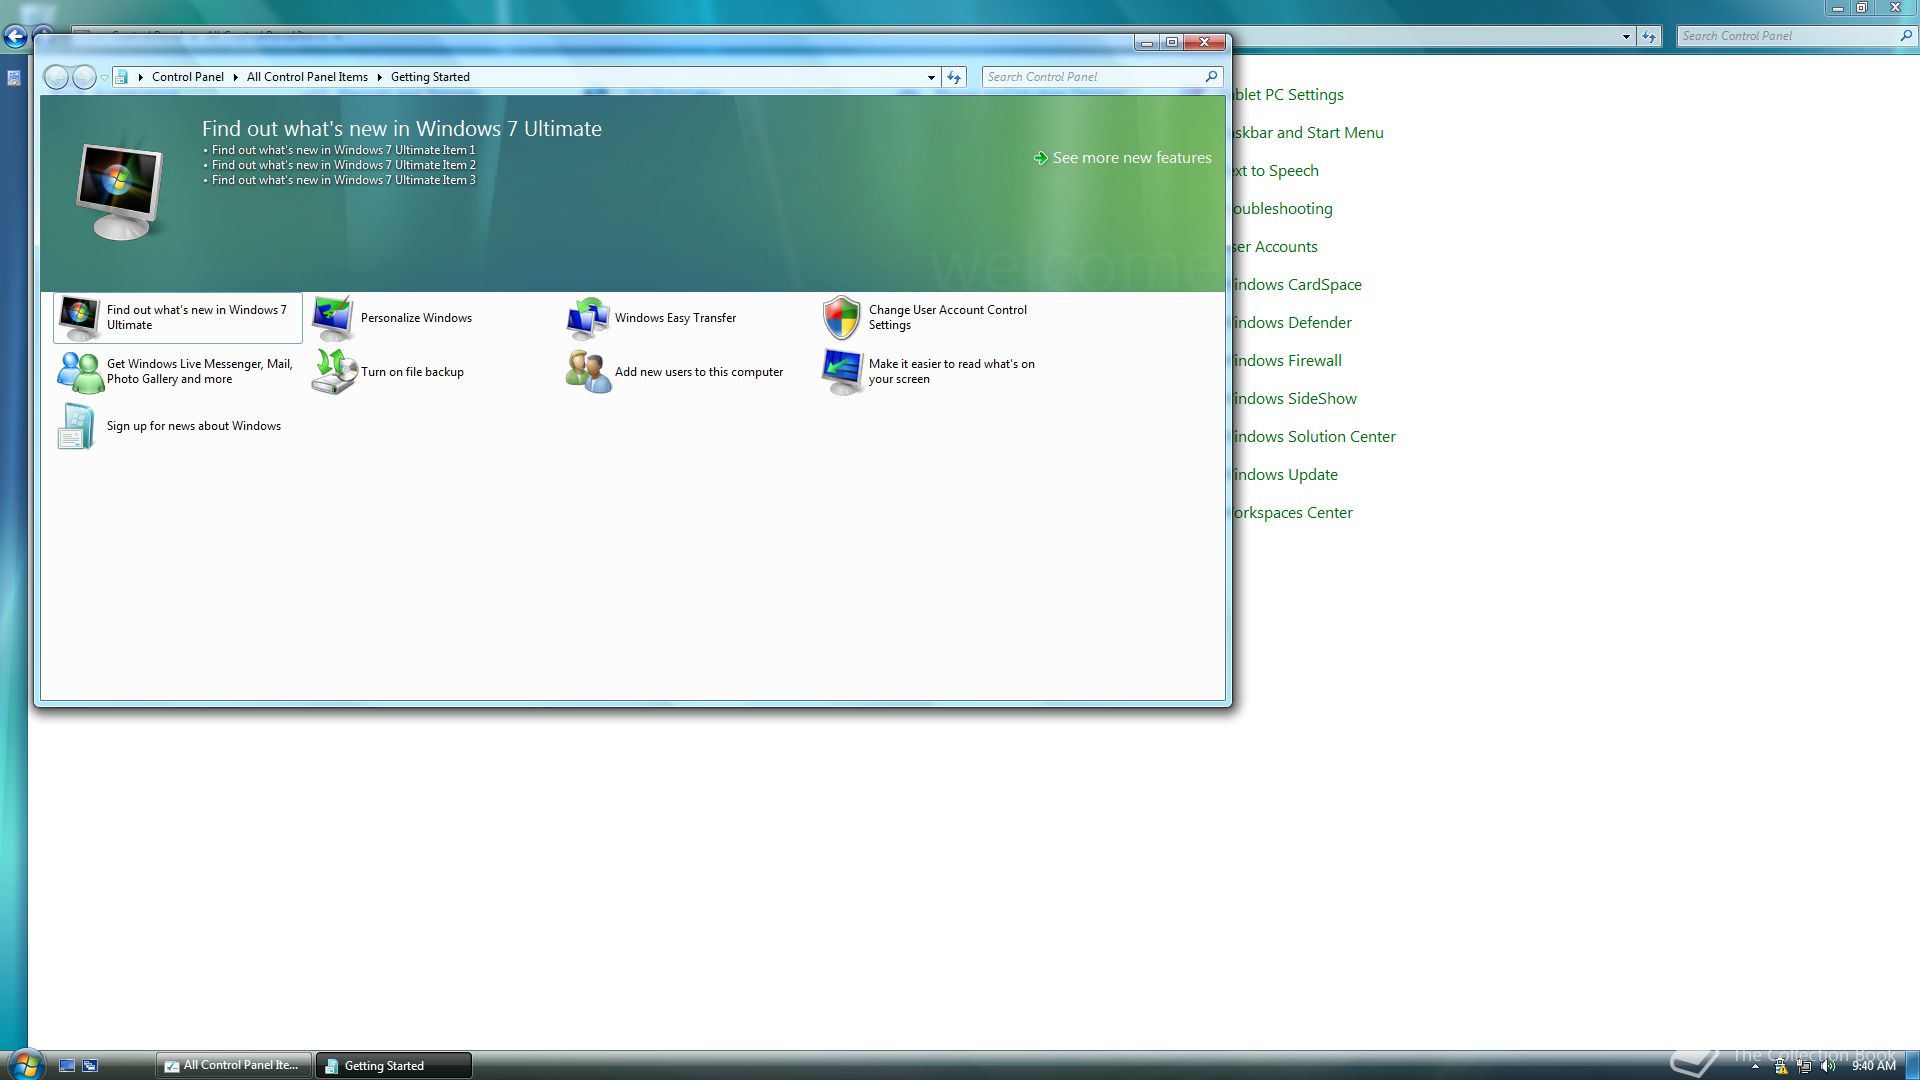Click the sidebar icon left of the background window

click(x=14, y=78)
